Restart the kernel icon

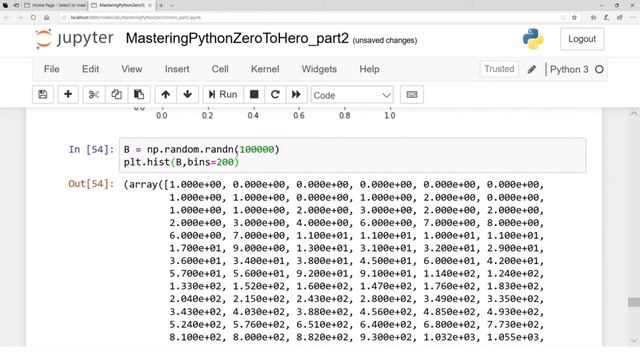[x=275, y=95]
